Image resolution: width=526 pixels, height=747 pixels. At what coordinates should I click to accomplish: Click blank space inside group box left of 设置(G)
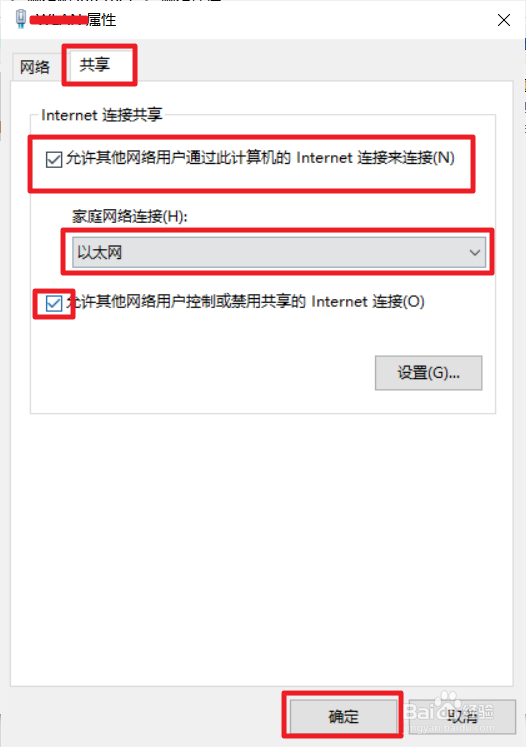click(200, 373)
